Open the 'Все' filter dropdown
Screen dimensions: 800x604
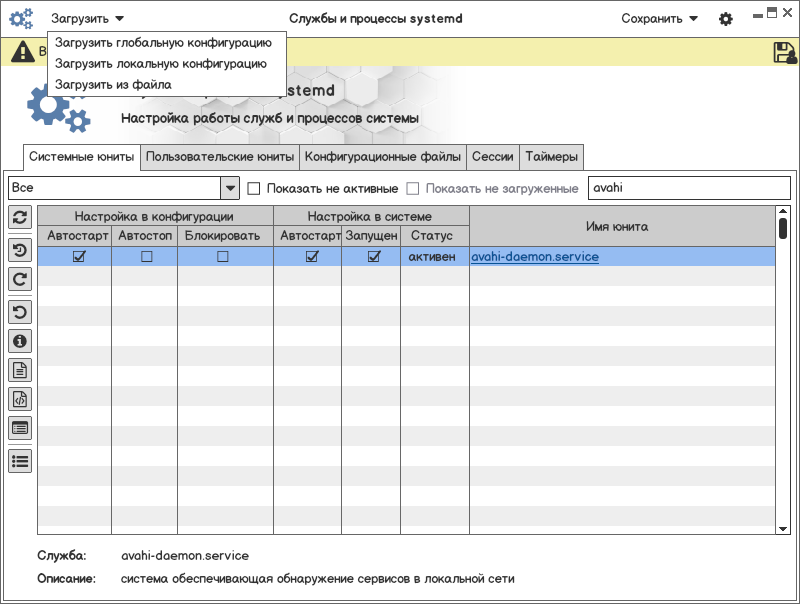click(x=230, y=188)
